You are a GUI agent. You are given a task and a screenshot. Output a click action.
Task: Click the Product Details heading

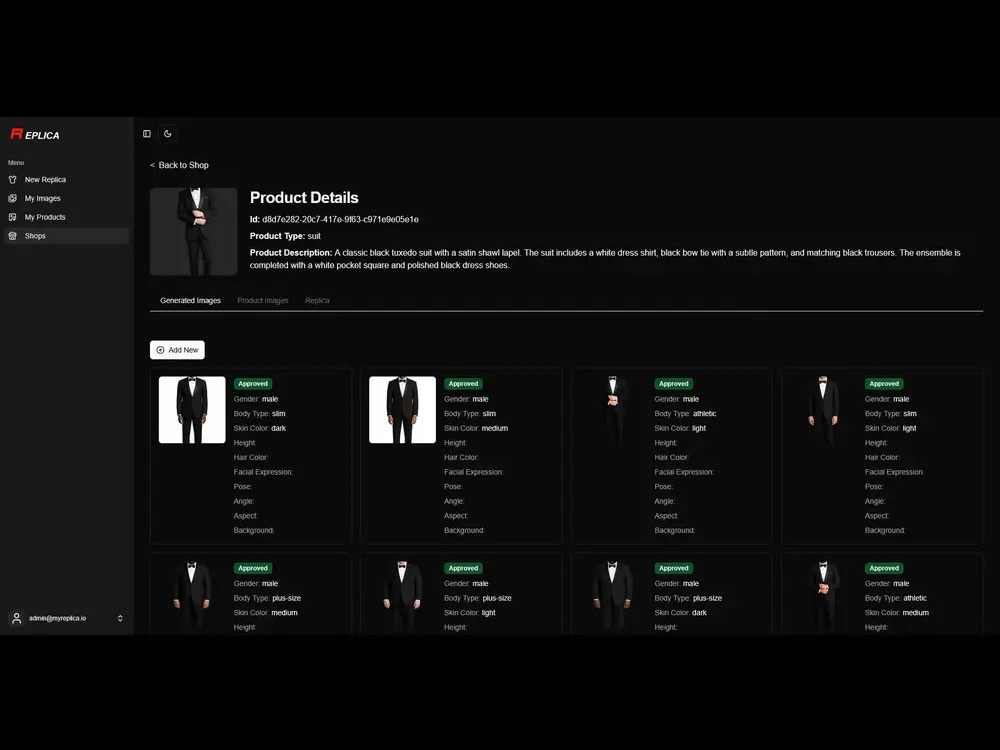click(x=304, y=198)
